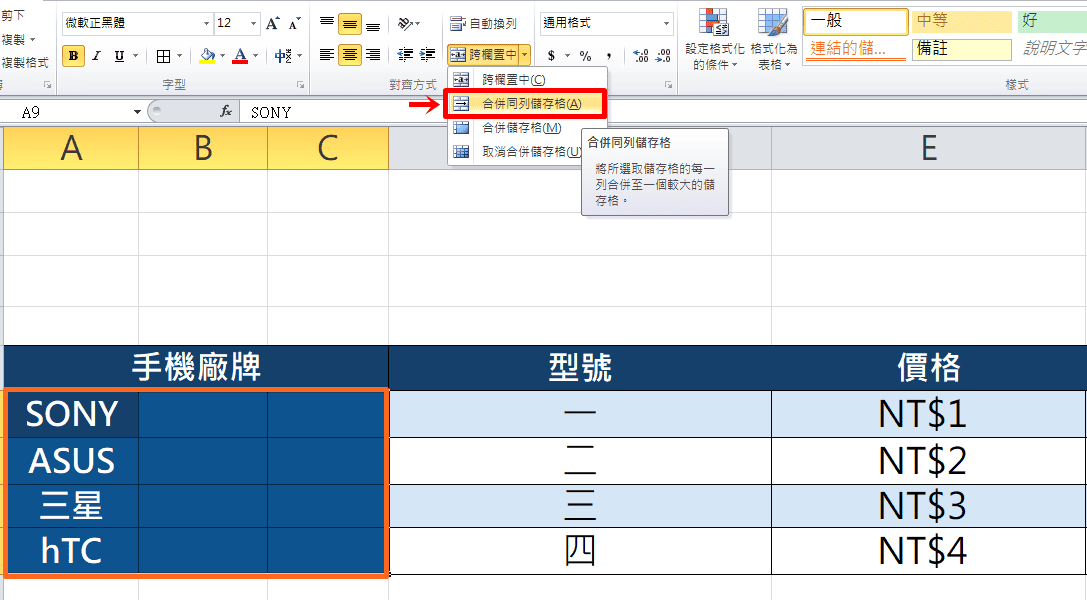Image resolution: width=1087 pixels, height=600 pixels.
Task: Align text to the left
Action: tap(327, 55)
